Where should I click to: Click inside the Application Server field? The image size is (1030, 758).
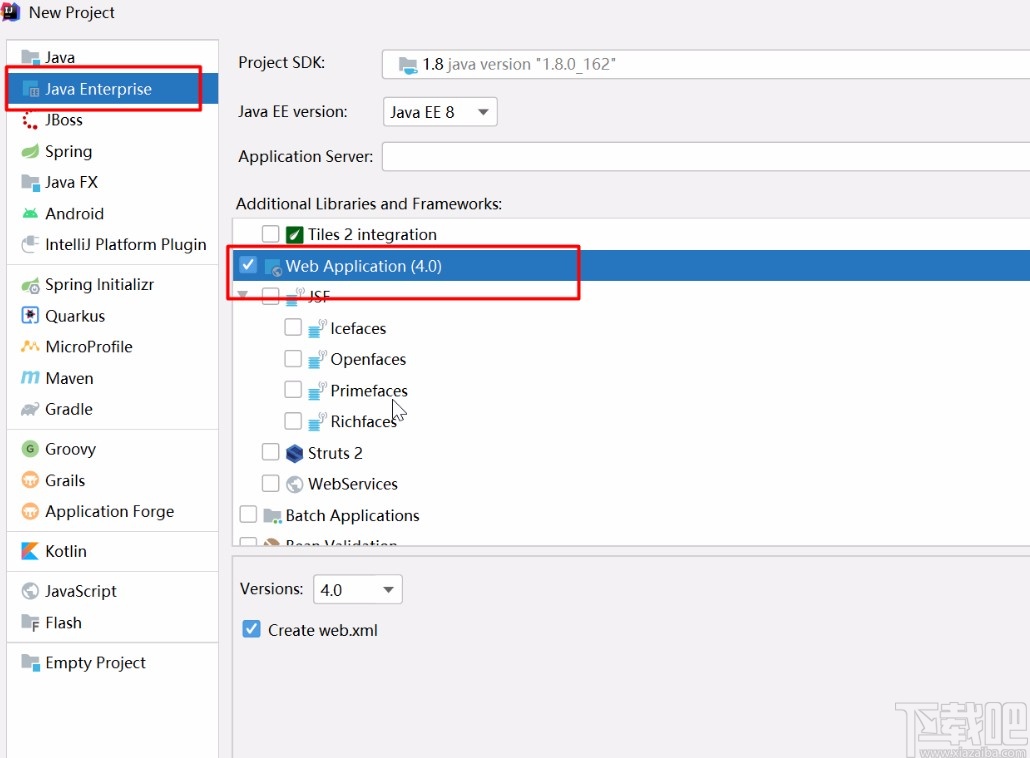coord(700,156)
